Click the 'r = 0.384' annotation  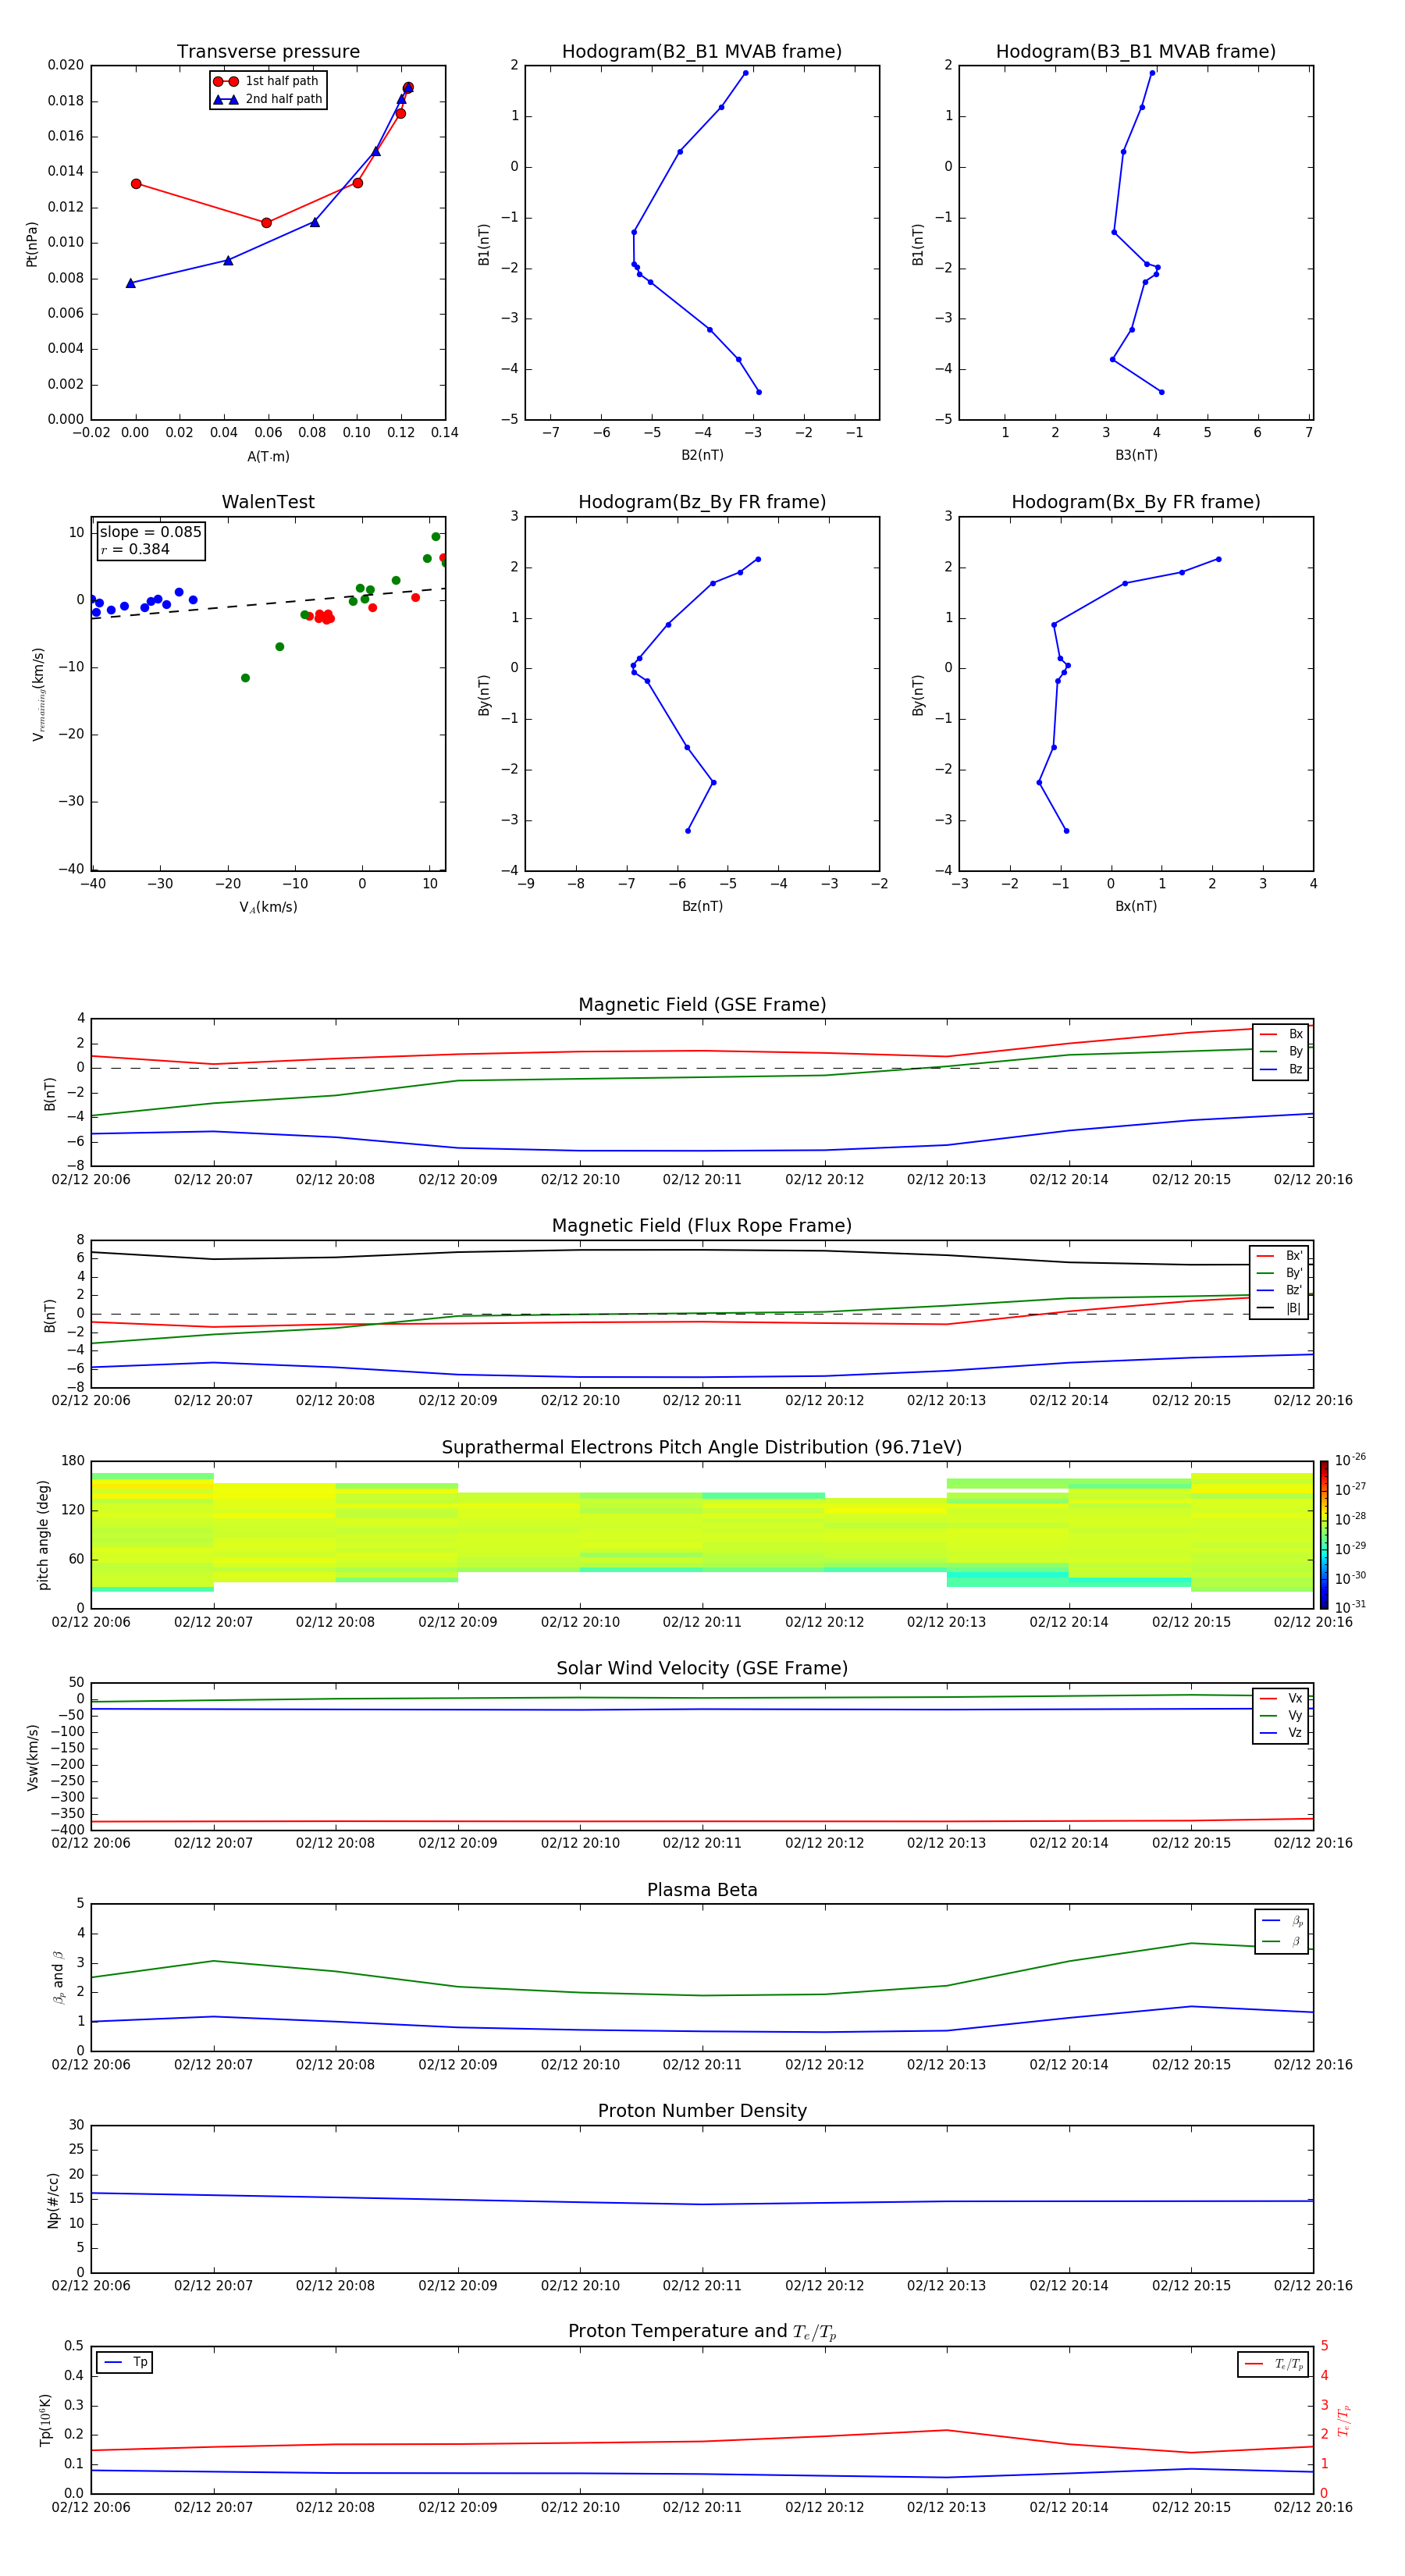[x=135, y=549]
